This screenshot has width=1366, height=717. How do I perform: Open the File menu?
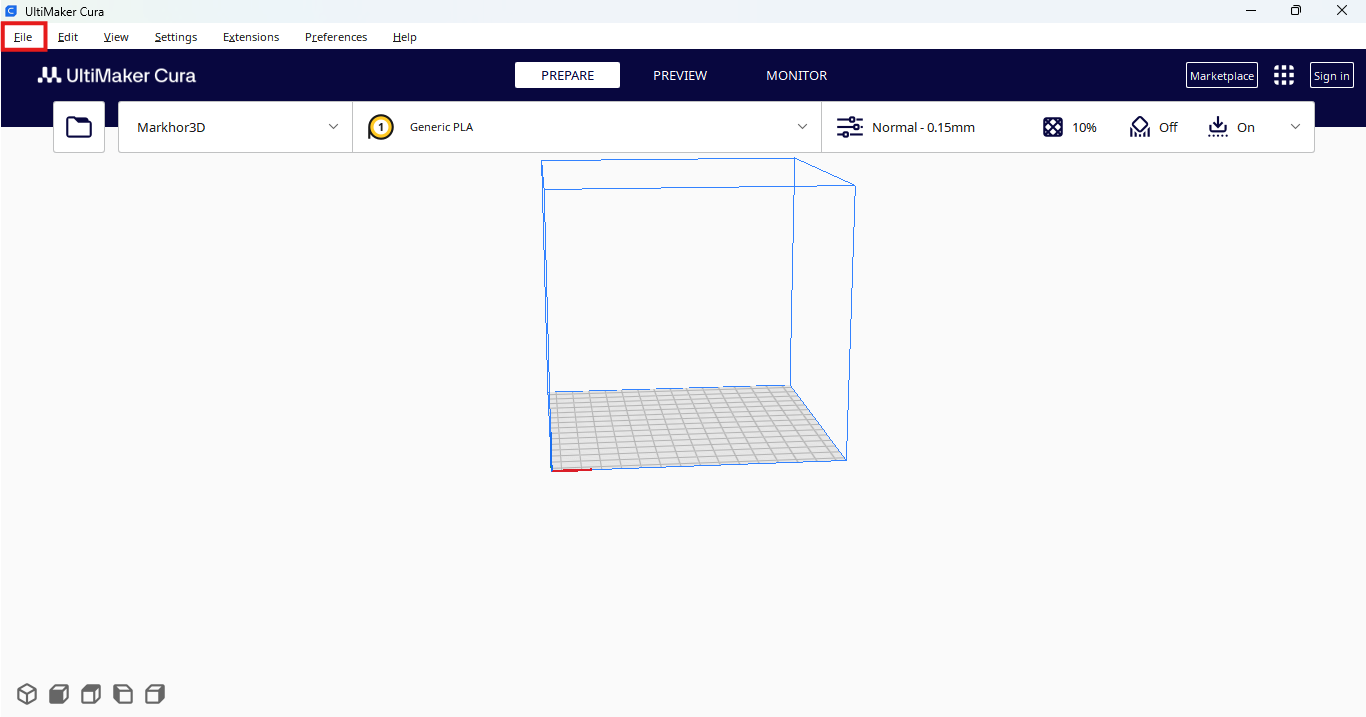pos(23,37)
